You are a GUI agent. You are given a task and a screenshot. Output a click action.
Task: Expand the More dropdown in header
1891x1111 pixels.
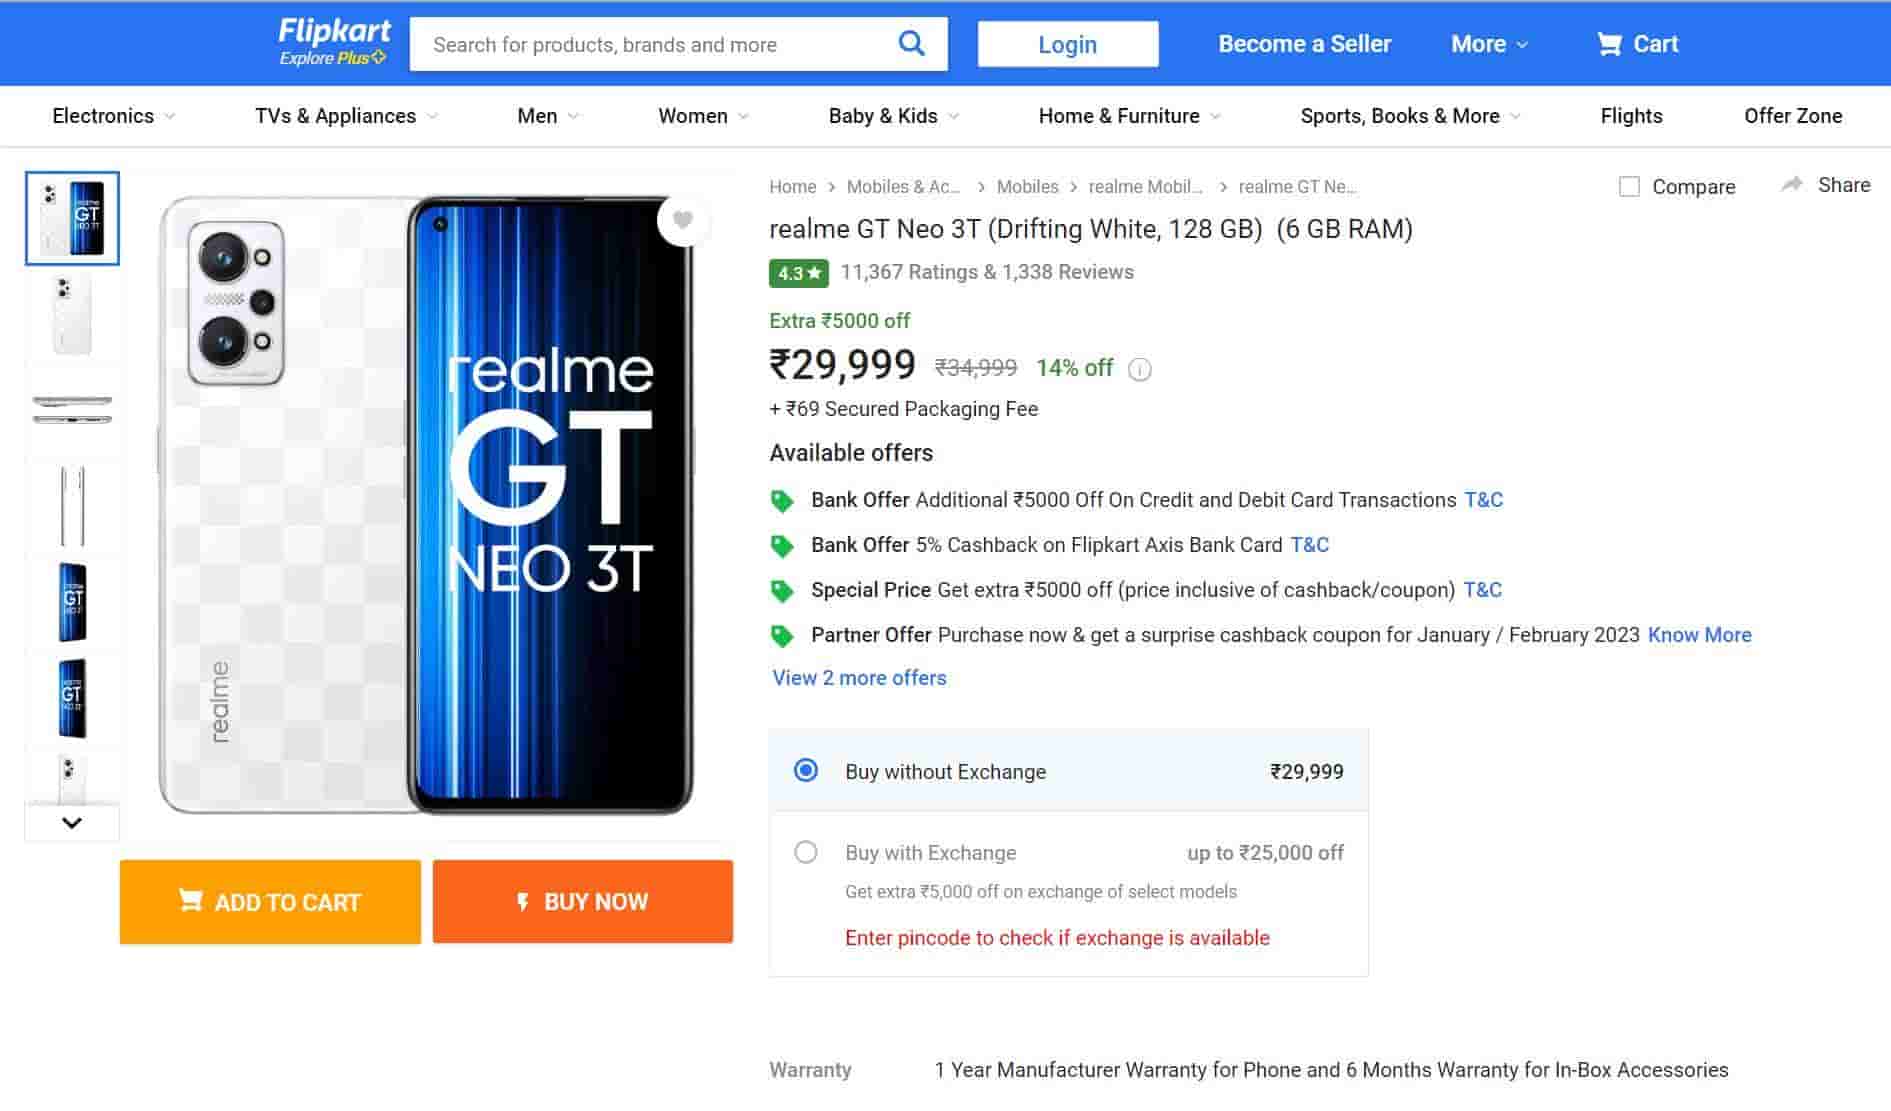(1489, 44)
